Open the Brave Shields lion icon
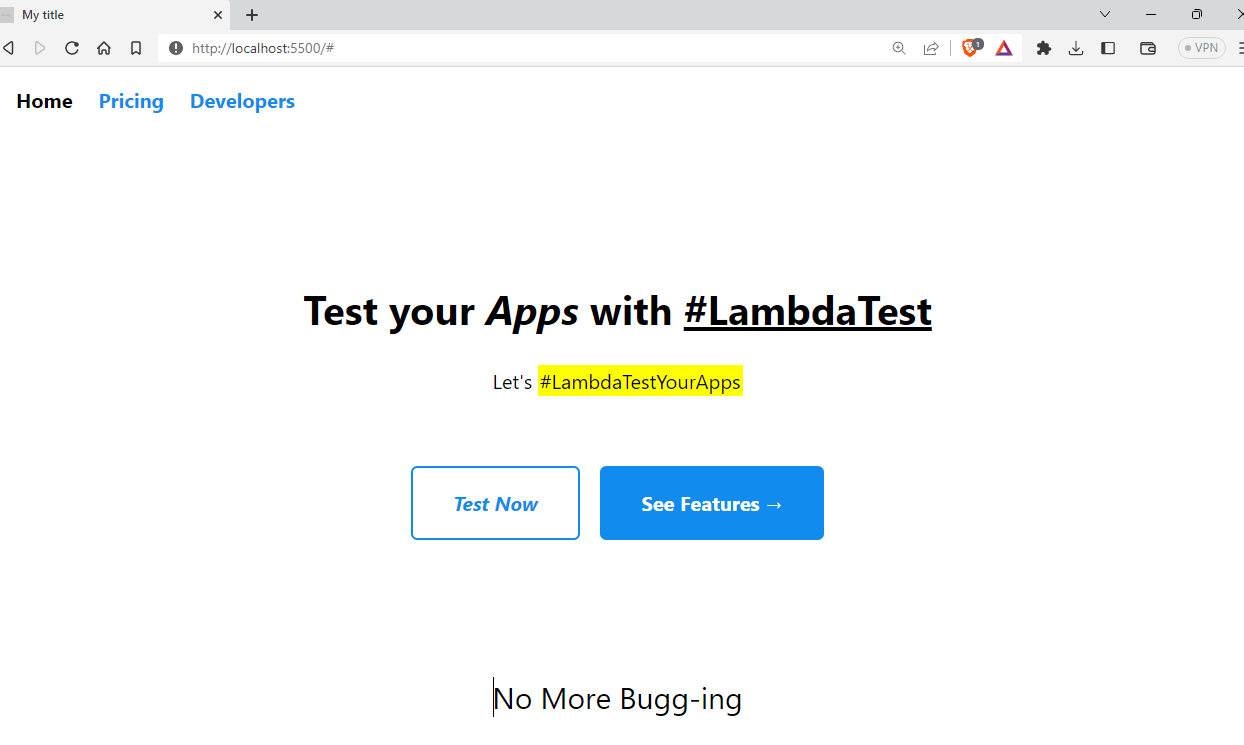Viewport: 1244px width, 745px height. (x=970, y=48)
